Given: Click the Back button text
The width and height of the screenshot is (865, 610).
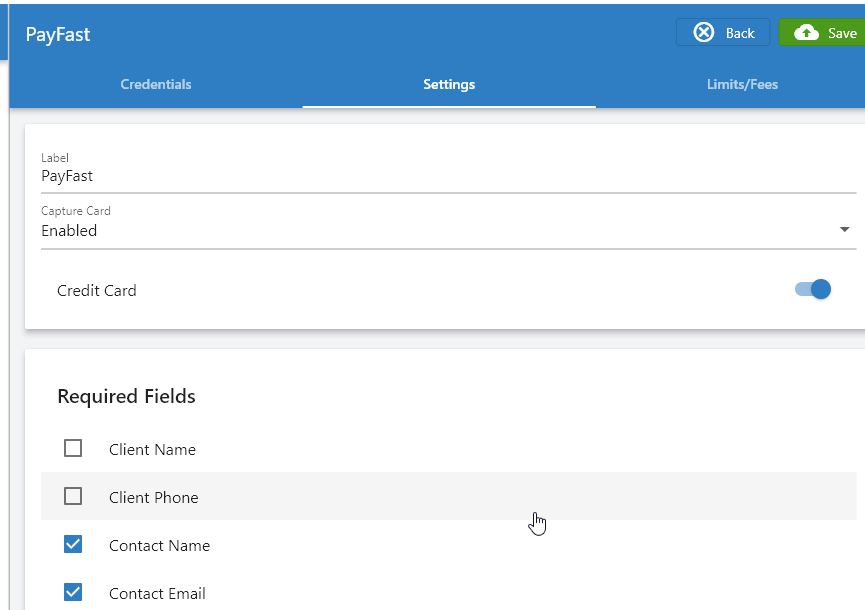Looking at the screenshot, I should coord(740,33).
